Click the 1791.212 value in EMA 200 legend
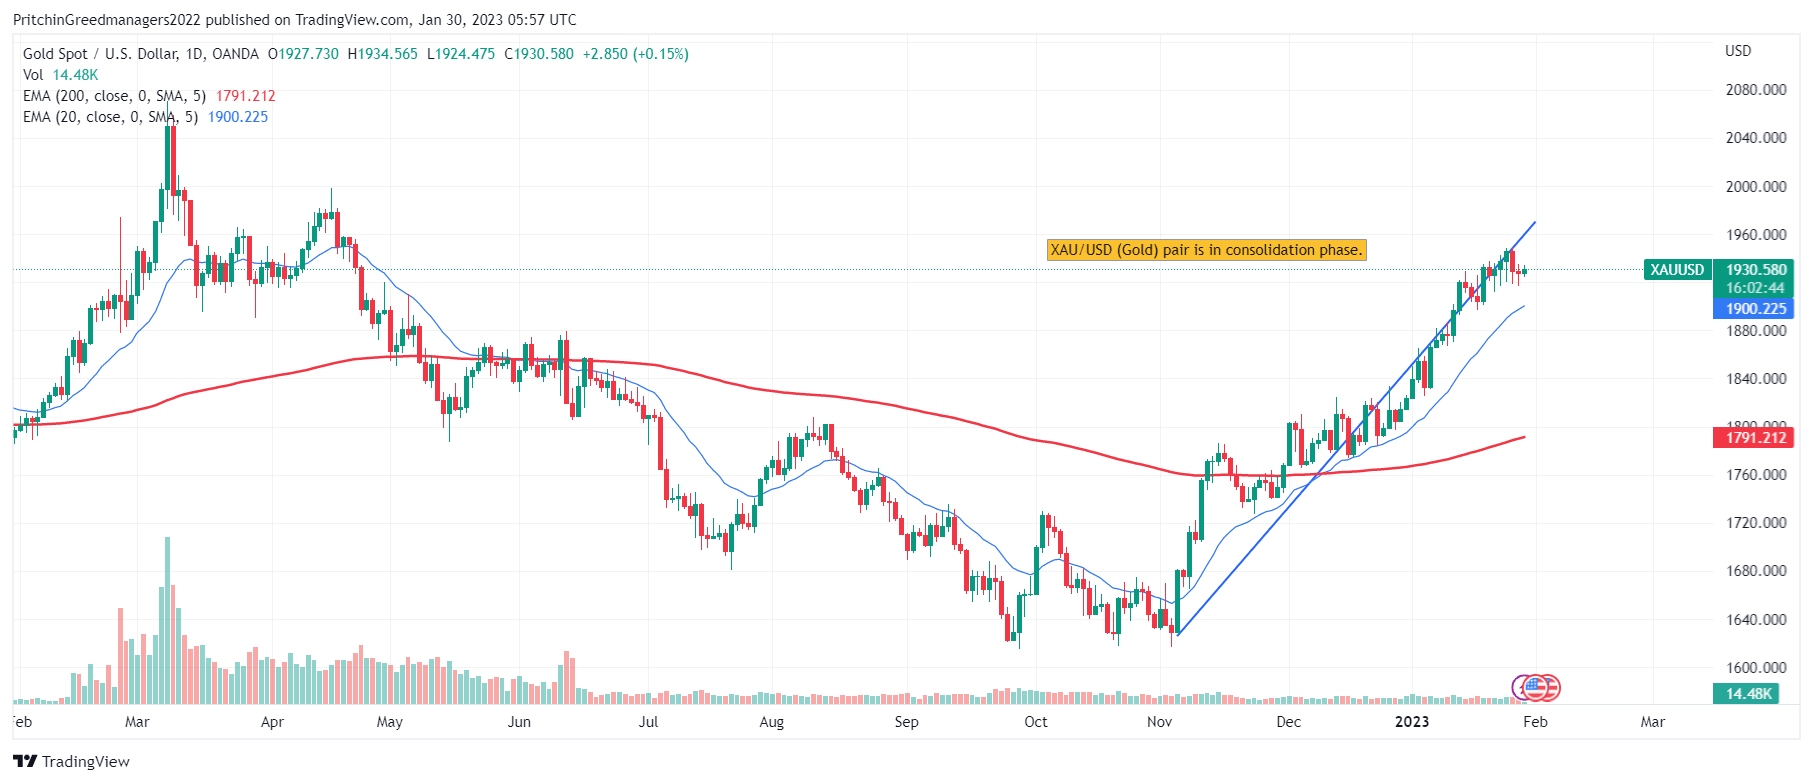Viewport: 1813px width, 783px height. point(246,96)
